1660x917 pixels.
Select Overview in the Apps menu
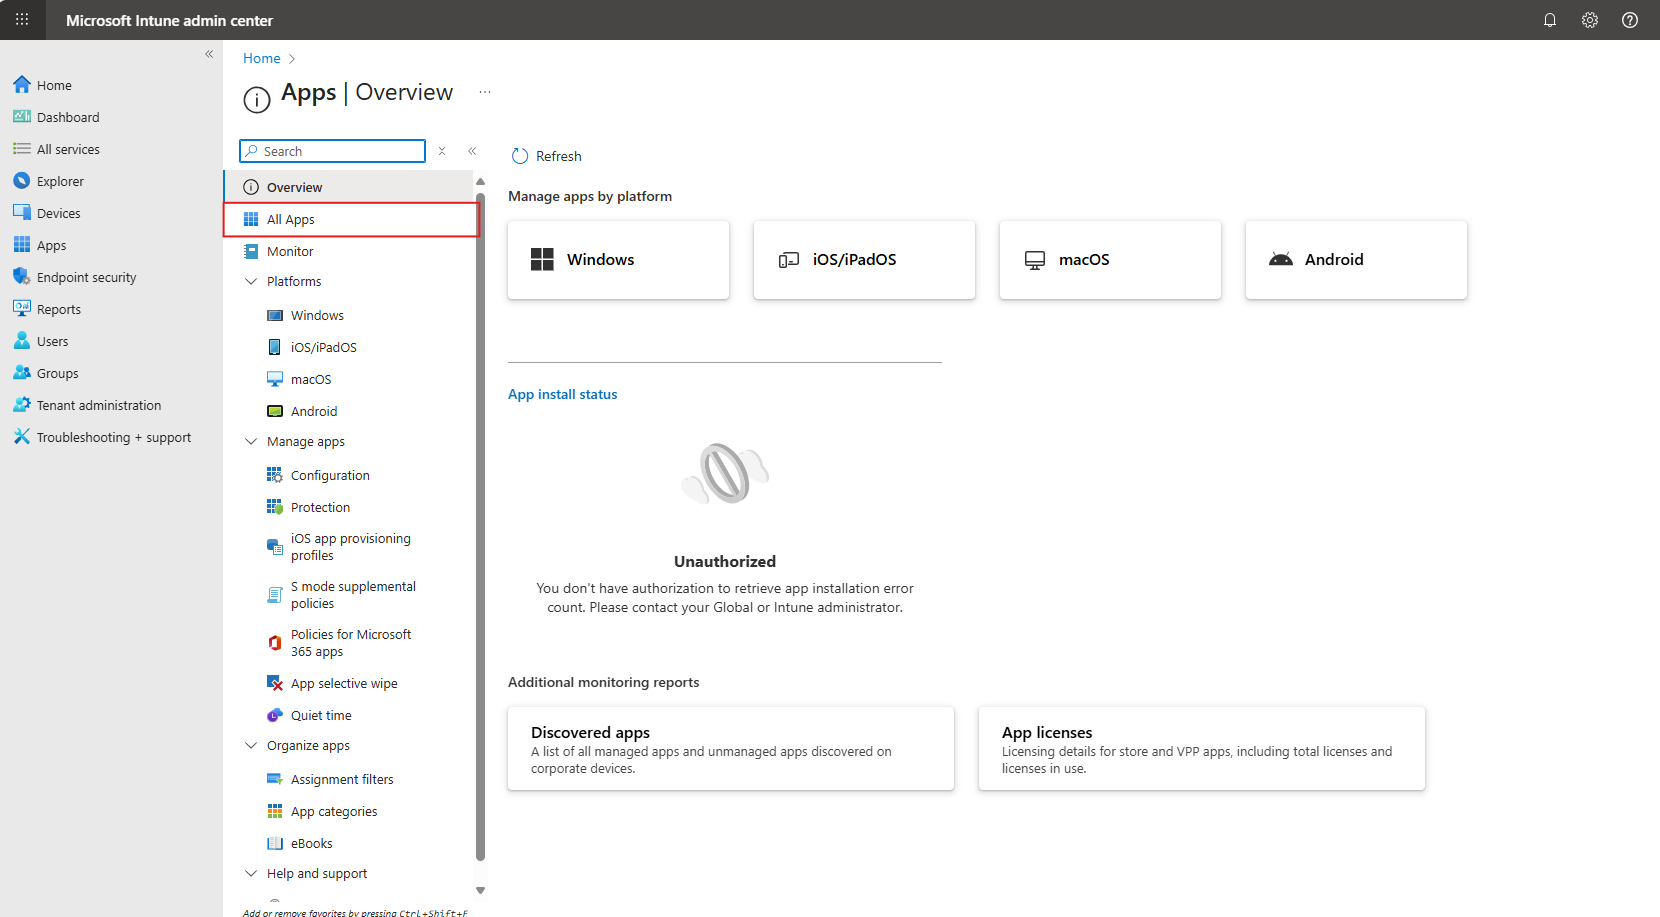(348, 187)
